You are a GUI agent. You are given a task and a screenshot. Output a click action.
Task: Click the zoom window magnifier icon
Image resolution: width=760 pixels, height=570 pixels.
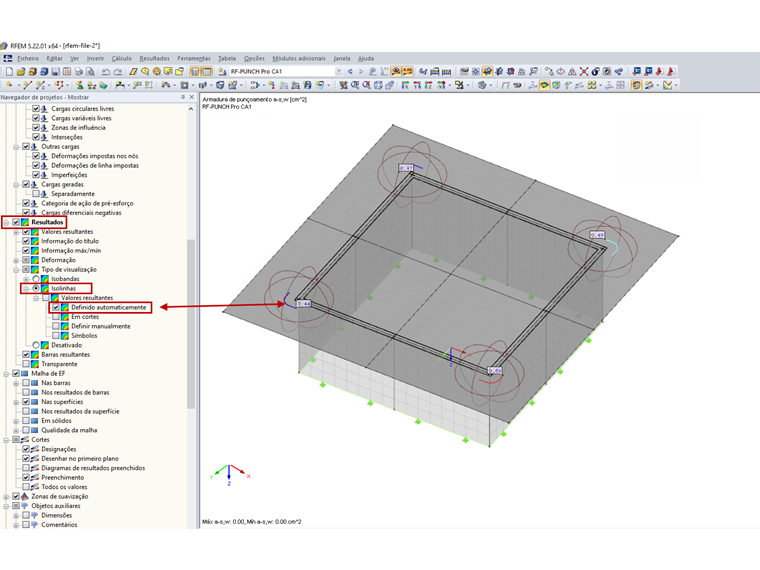[355, 85]
